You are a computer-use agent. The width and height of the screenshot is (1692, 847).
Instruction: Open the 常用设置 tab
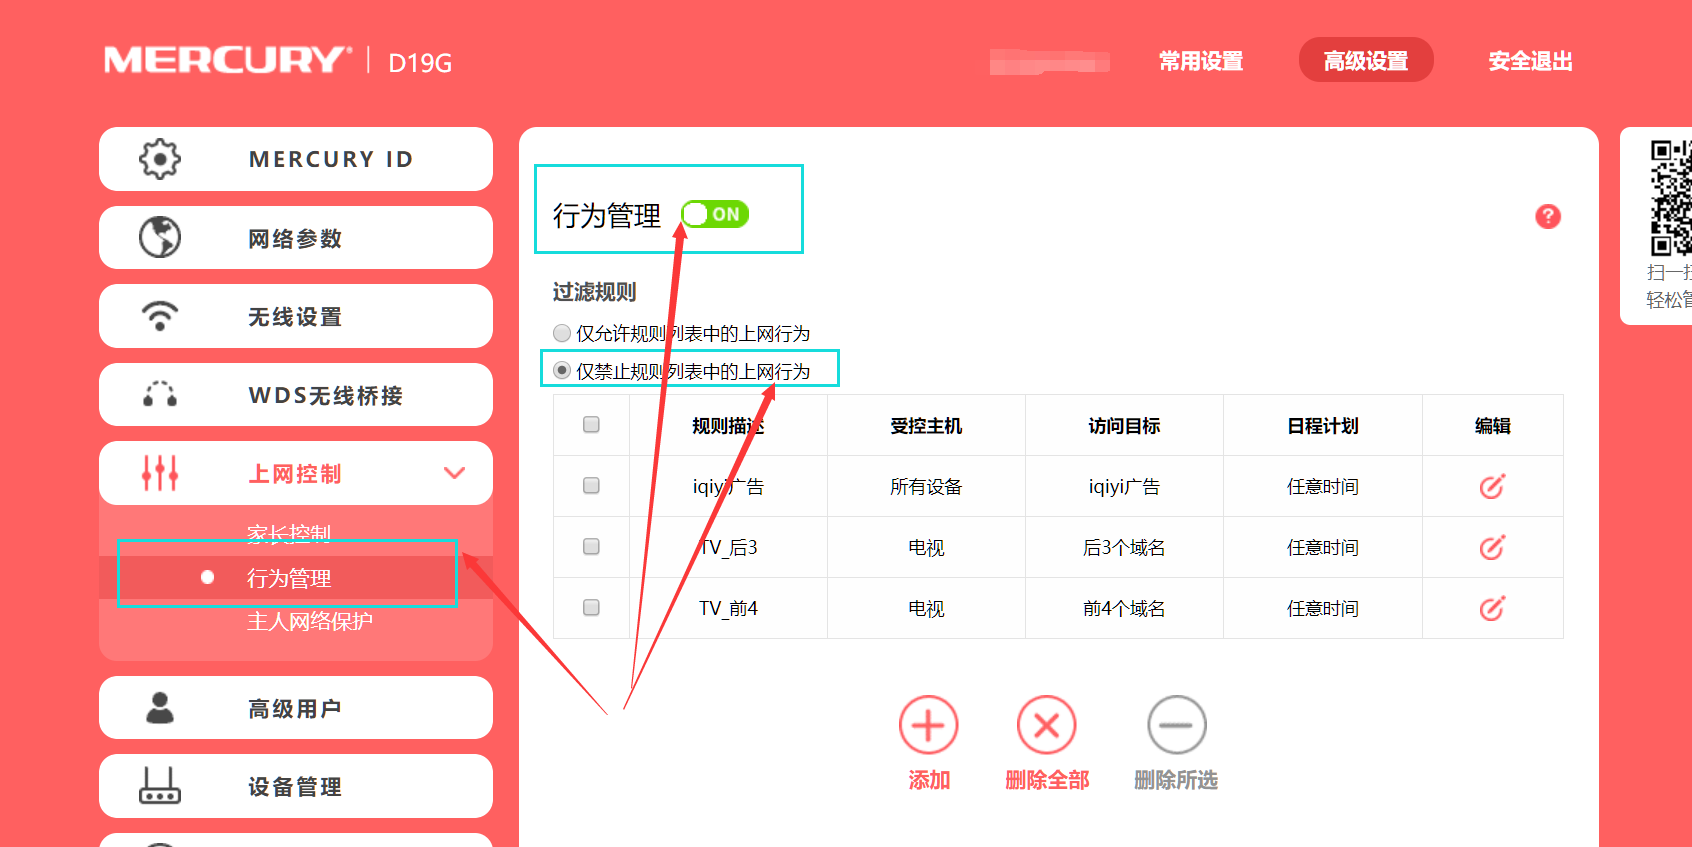pos(1201,61)
